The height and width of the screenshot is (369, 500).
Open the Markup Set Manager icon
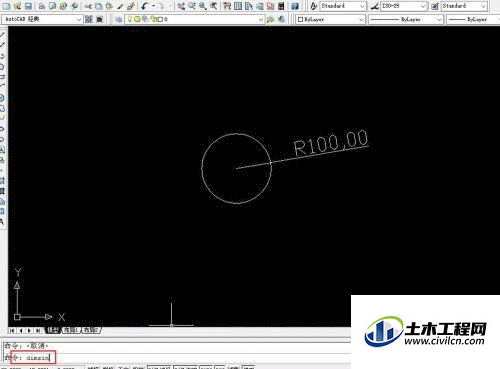click(270, 6)
